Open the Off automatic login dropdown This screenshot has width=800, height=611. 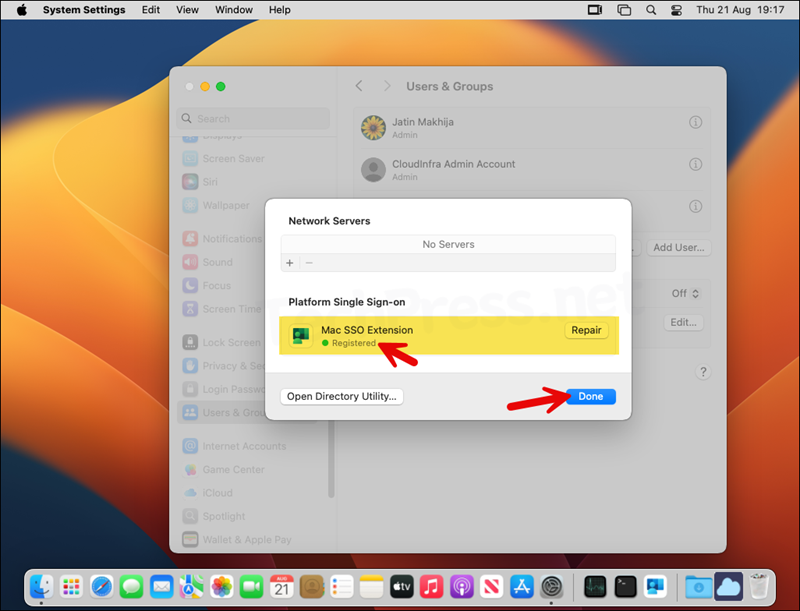(x=685, y=293)
